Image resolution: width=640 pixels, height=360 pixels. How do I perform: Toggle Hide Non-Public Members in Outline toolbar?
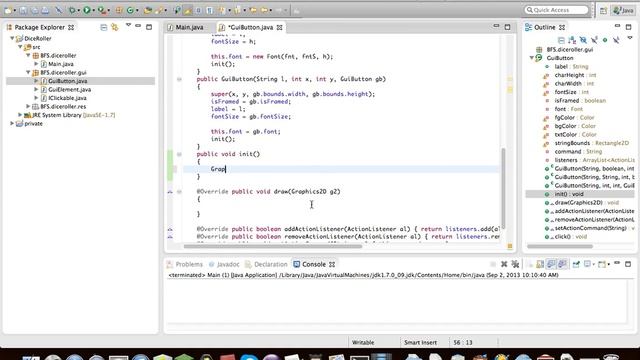(x=605, y=40)
